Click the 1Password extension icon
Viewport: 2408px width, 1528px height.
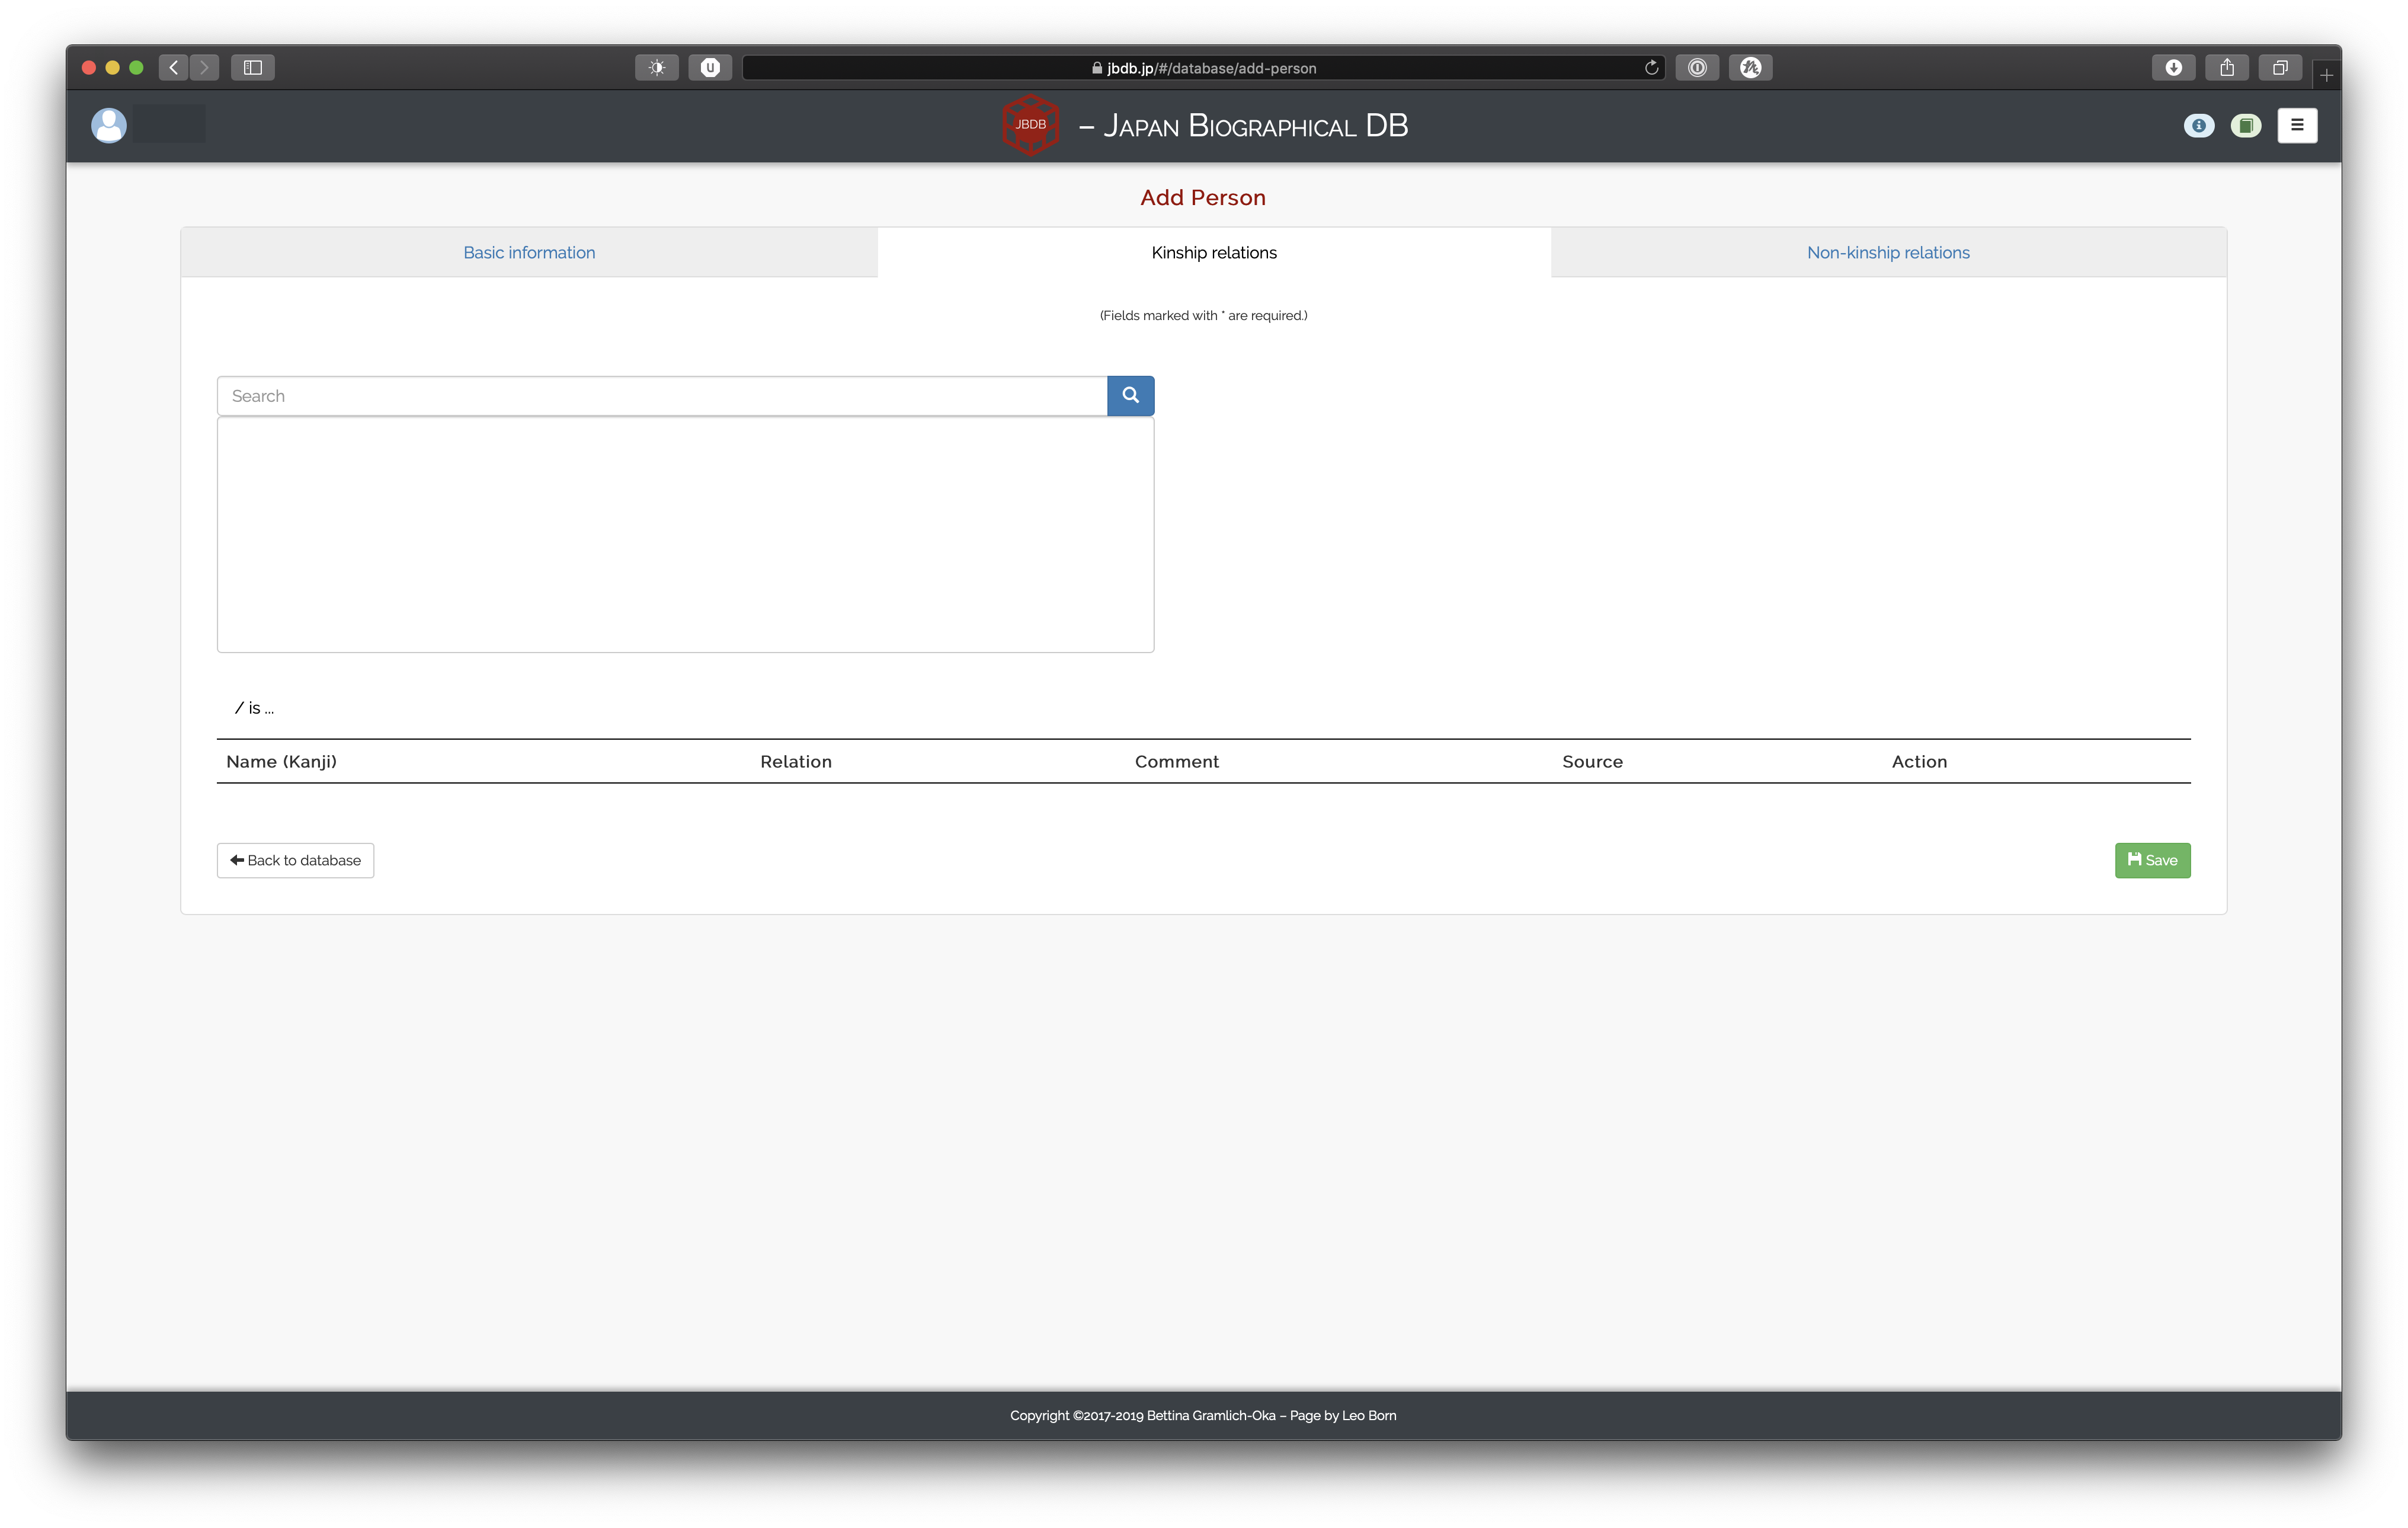[x=1697, y=67]
